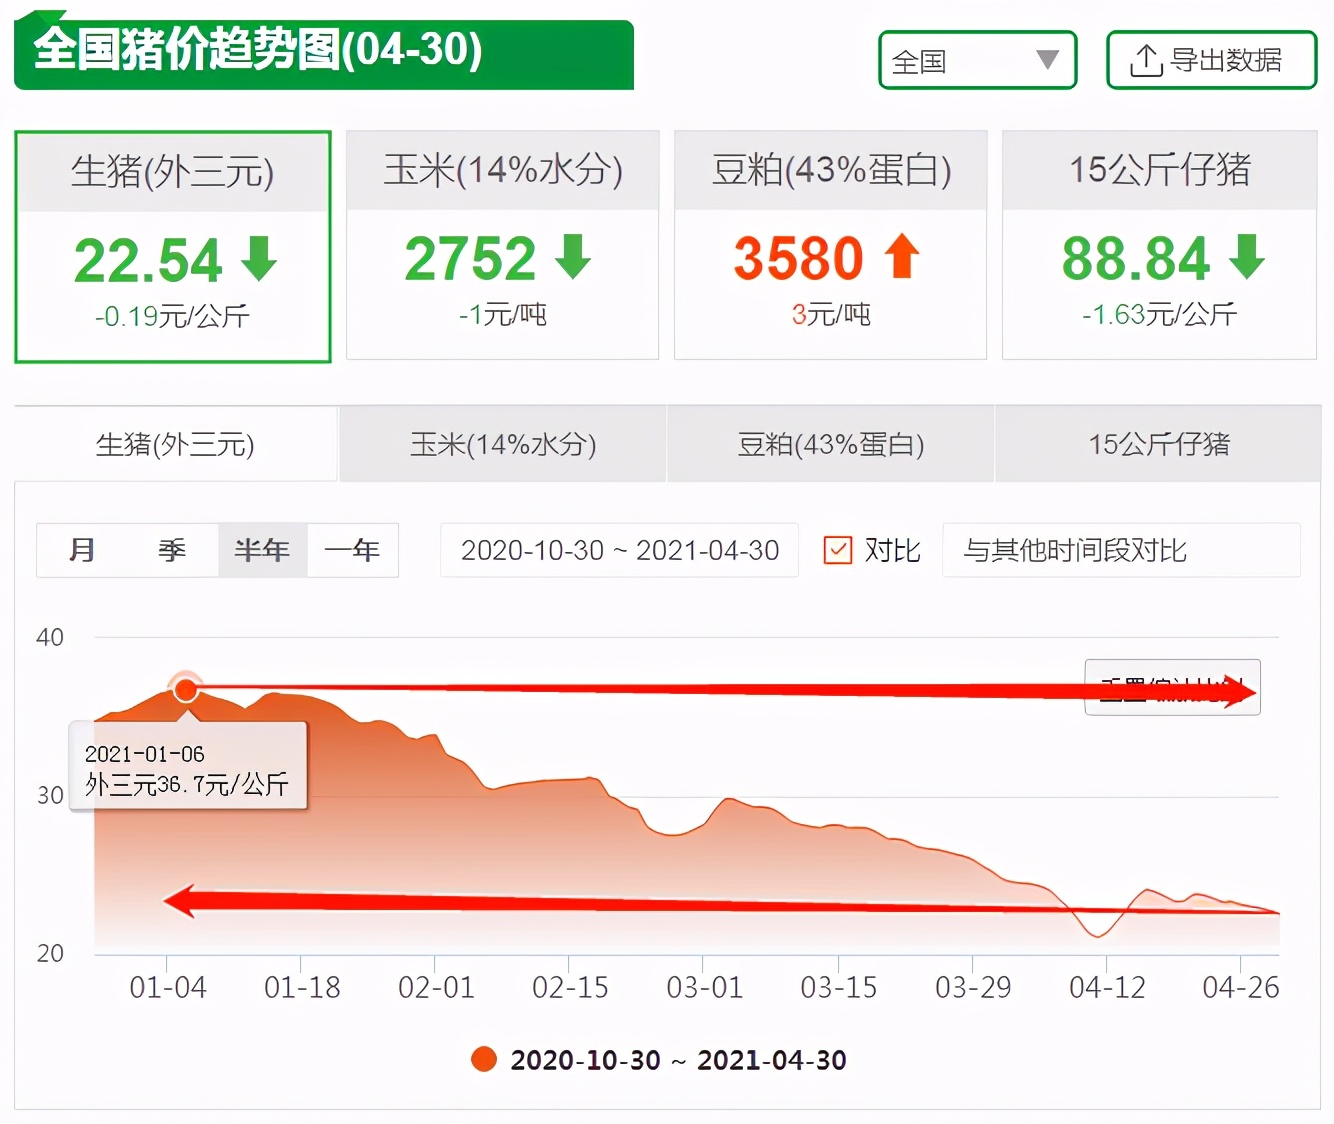Image resolution: width=1334 pixels, height=1124 pixels.
Task: Click the highlighted 2021-01-06 data point marker
Action: pyautogui.click(x=185, y=689)
